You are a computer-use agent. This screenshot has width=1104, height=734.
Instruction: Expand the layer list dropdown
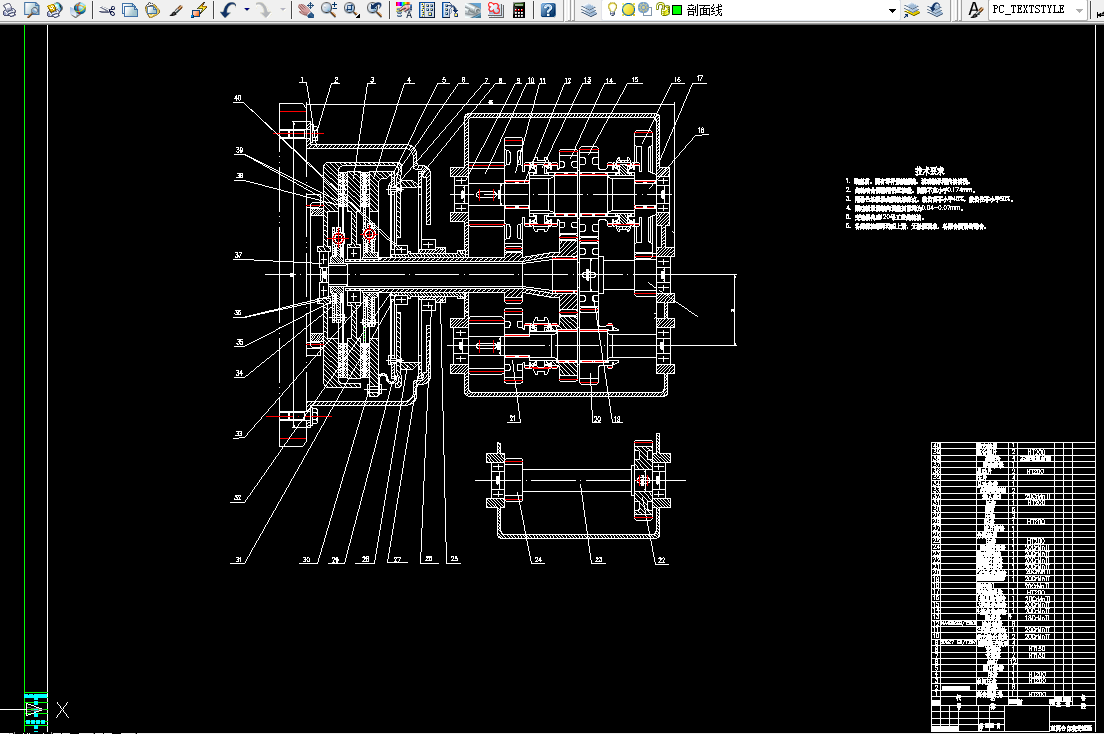(x=892, y=10)
